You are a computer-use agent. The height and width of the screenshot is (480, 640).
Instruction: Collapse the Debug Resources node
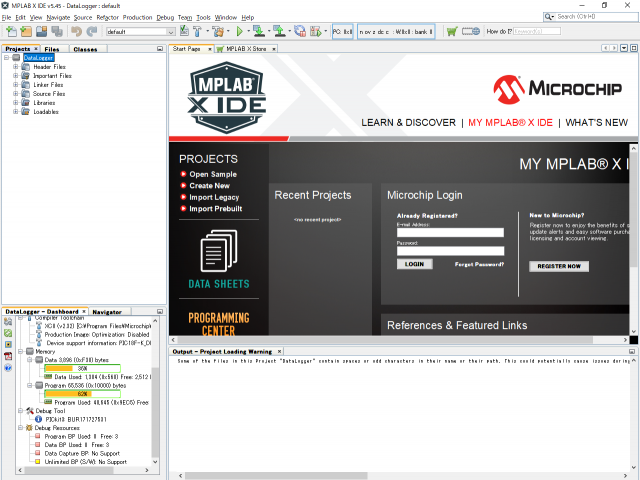[x=20, y=428]
